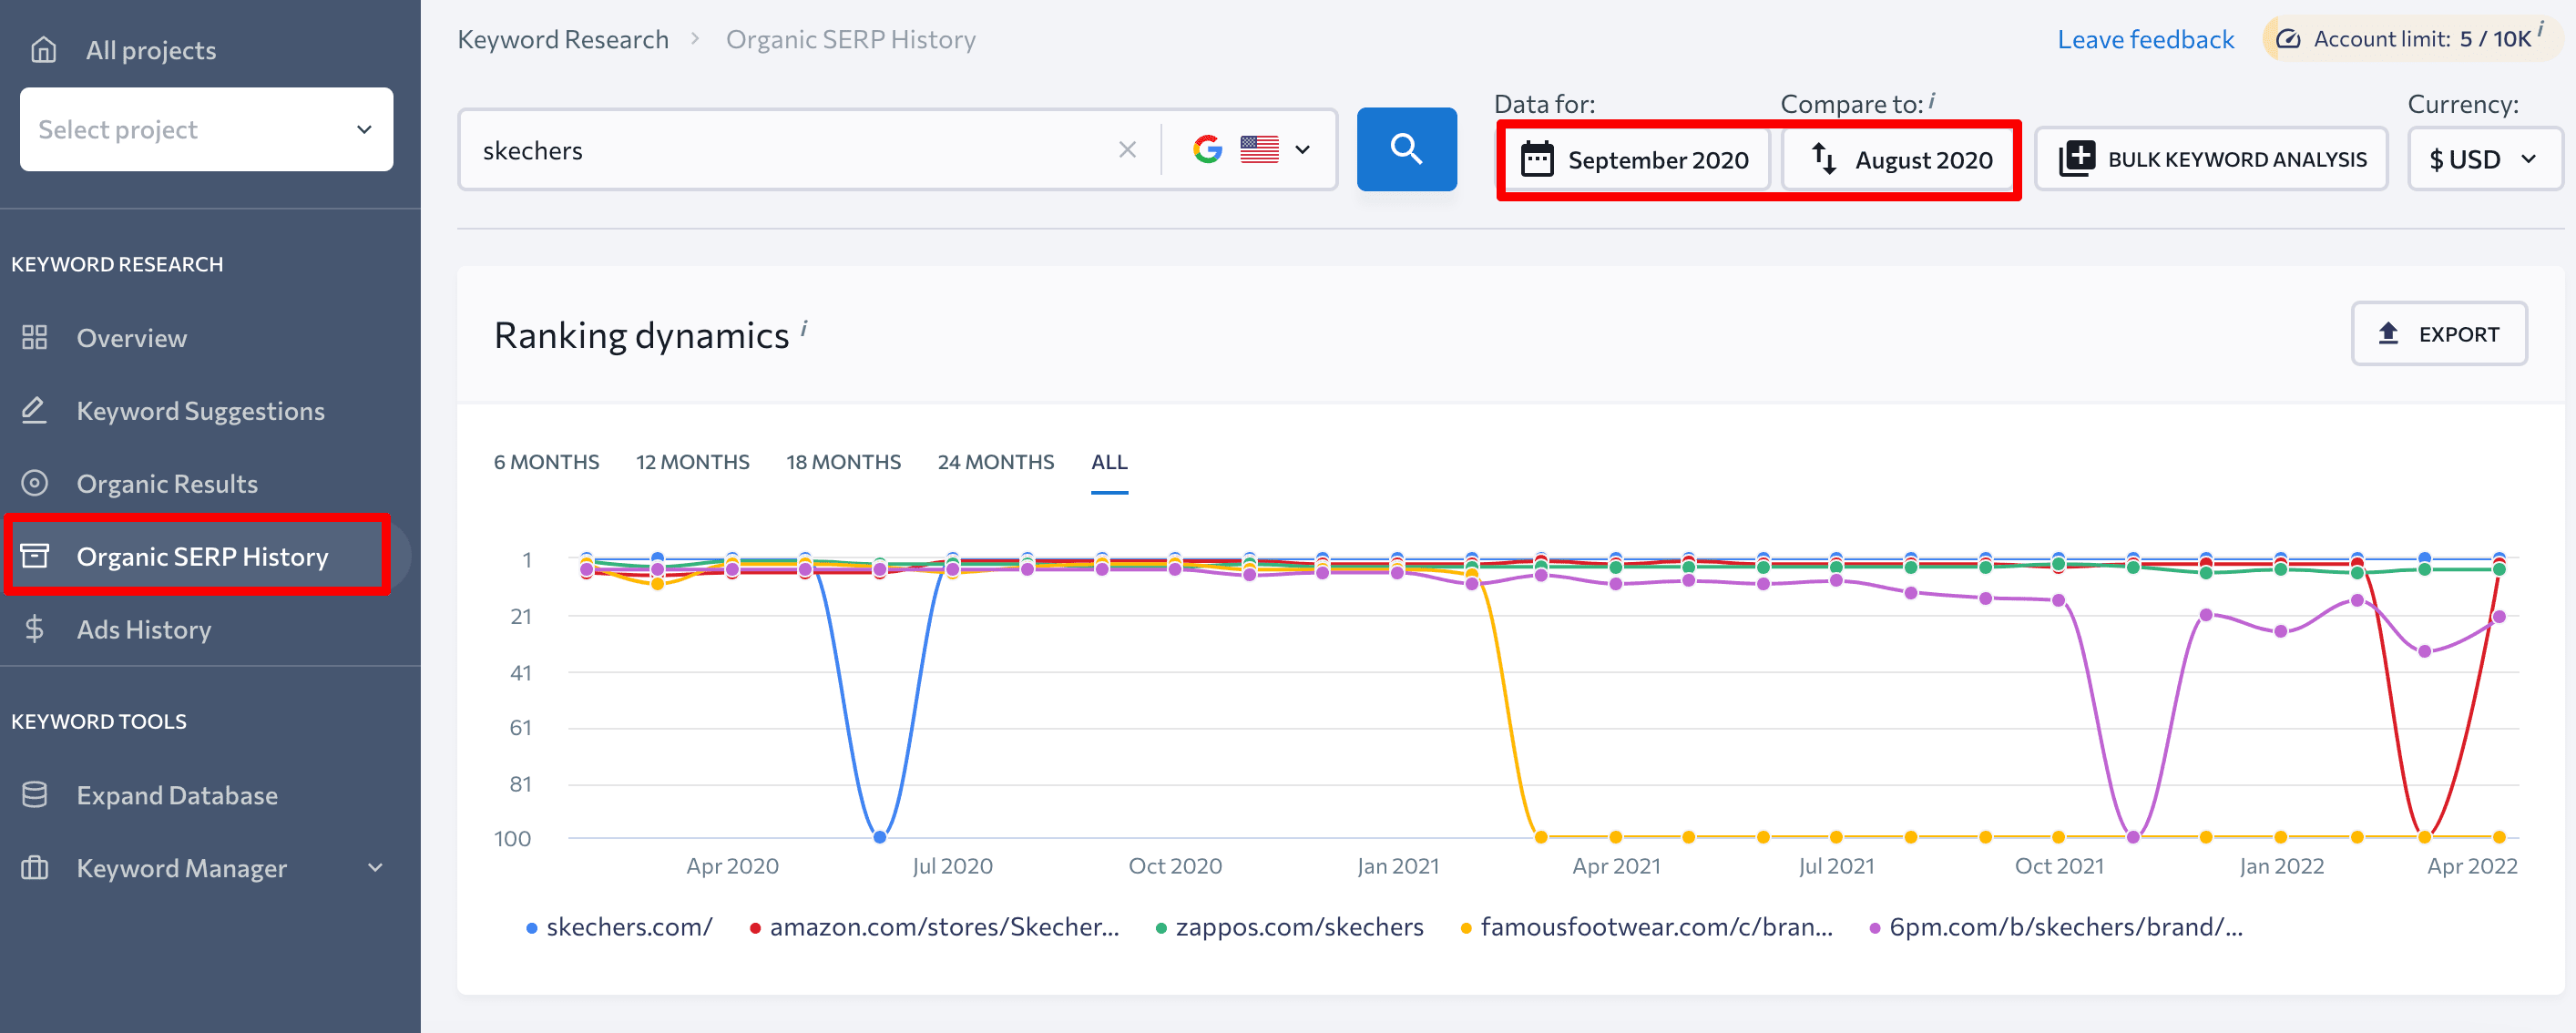2576x1033 pixels.
Task: Switch to the 18 MONTHS tab
Action: pos(843,462)
